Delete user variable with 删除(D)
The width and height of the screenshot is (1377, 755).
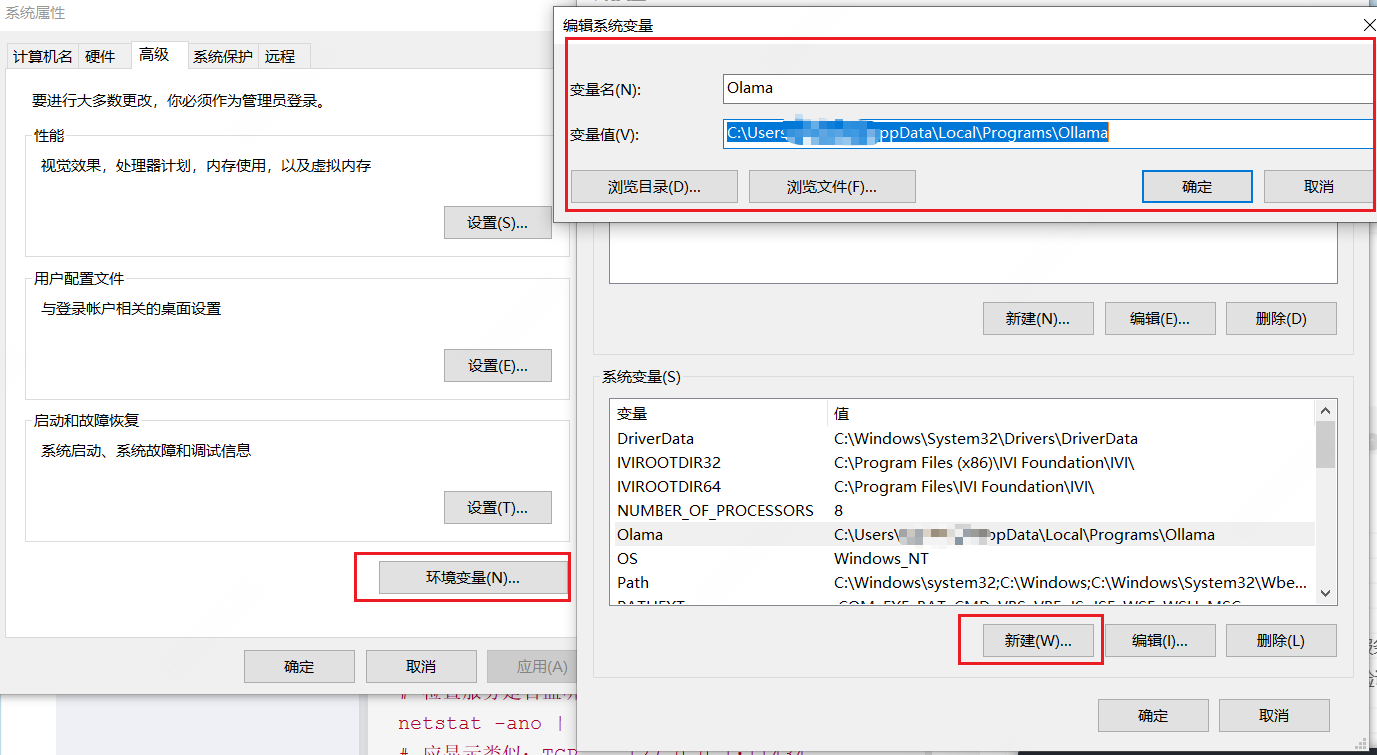click(x=1281, y=319)
